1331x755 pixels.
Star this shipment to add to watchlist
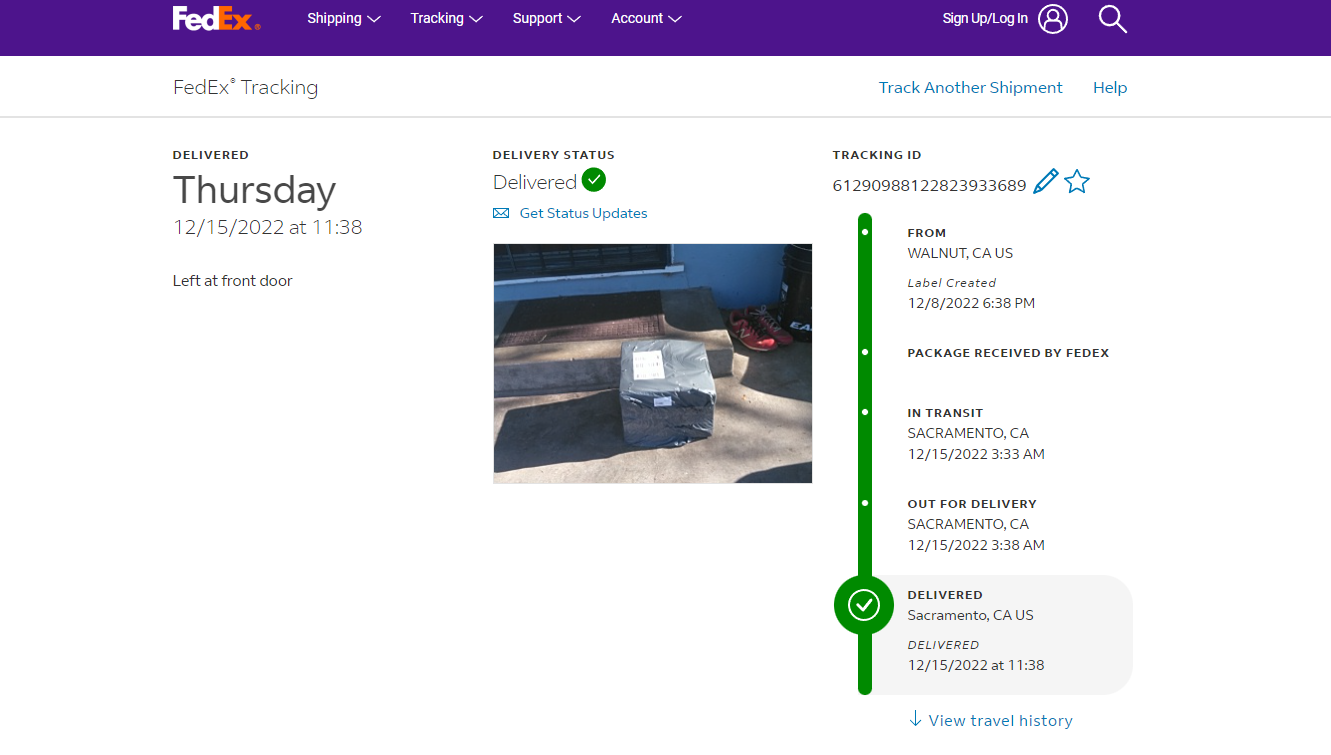click(1077, 182)
